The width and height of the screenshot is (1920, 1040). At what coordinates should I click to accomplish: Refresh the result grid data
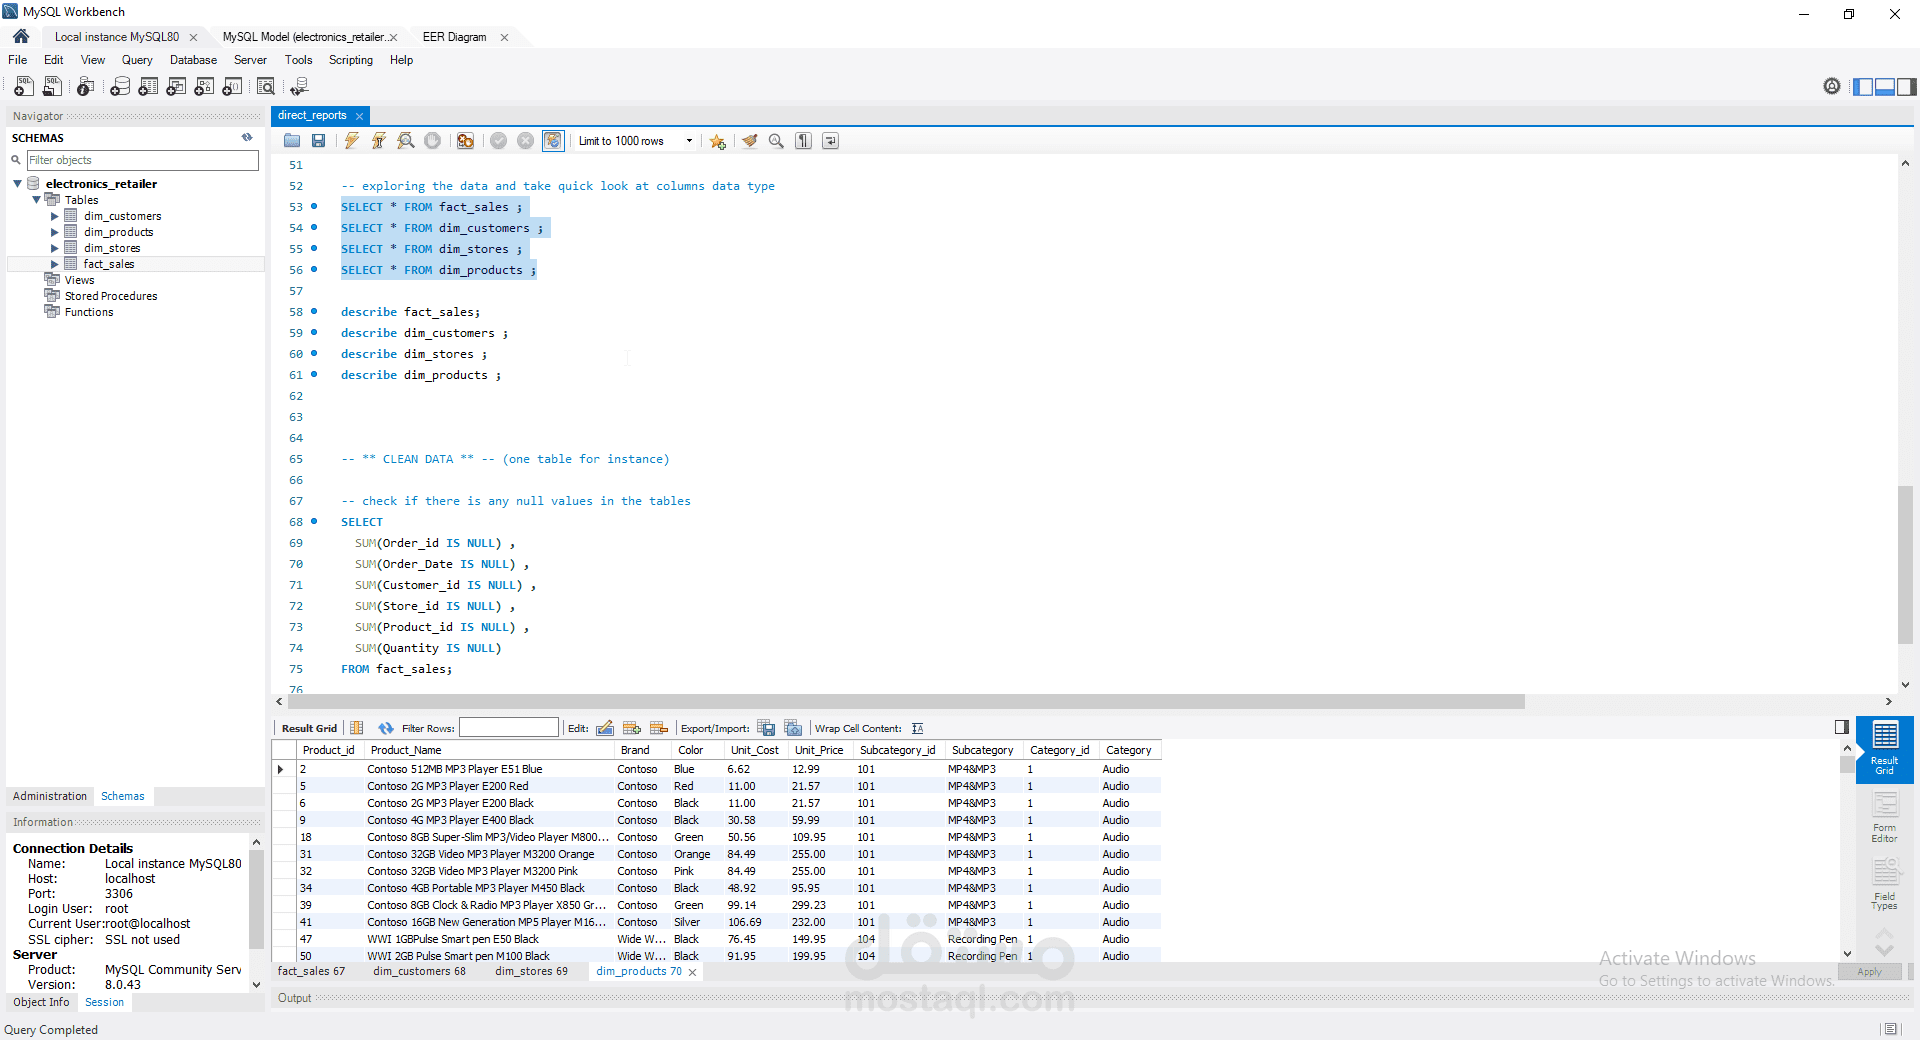[x=386, y=728]
